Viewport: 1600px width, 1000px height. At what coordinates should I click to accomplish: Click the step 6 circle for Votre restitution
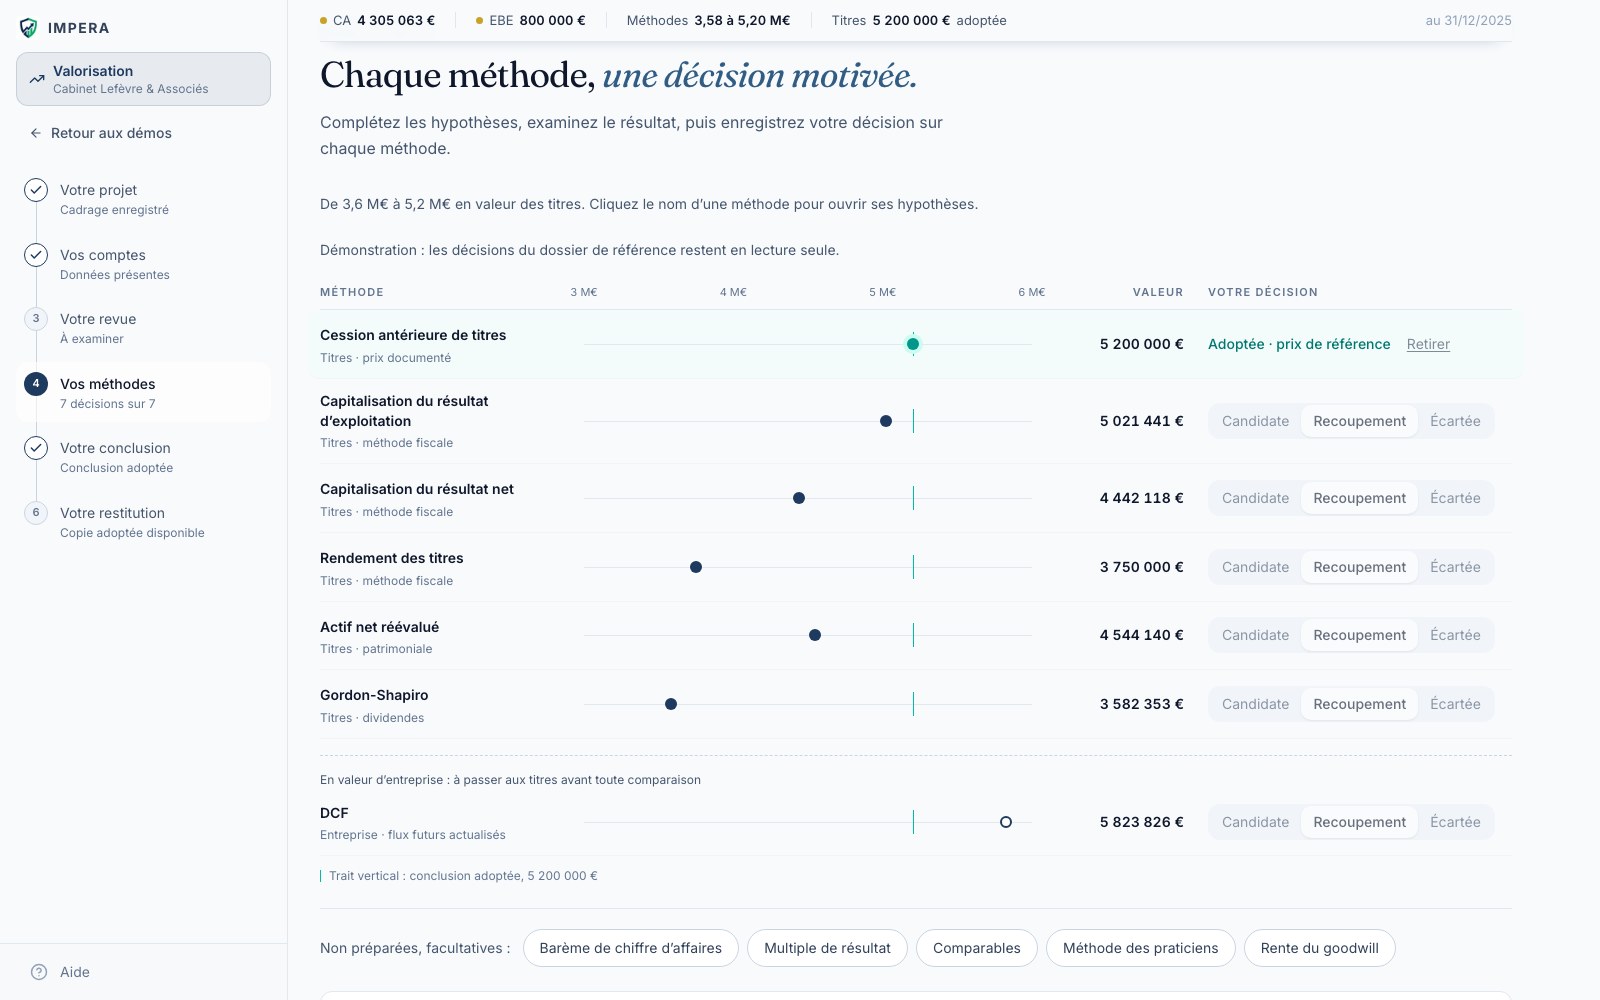coord(36,513)
